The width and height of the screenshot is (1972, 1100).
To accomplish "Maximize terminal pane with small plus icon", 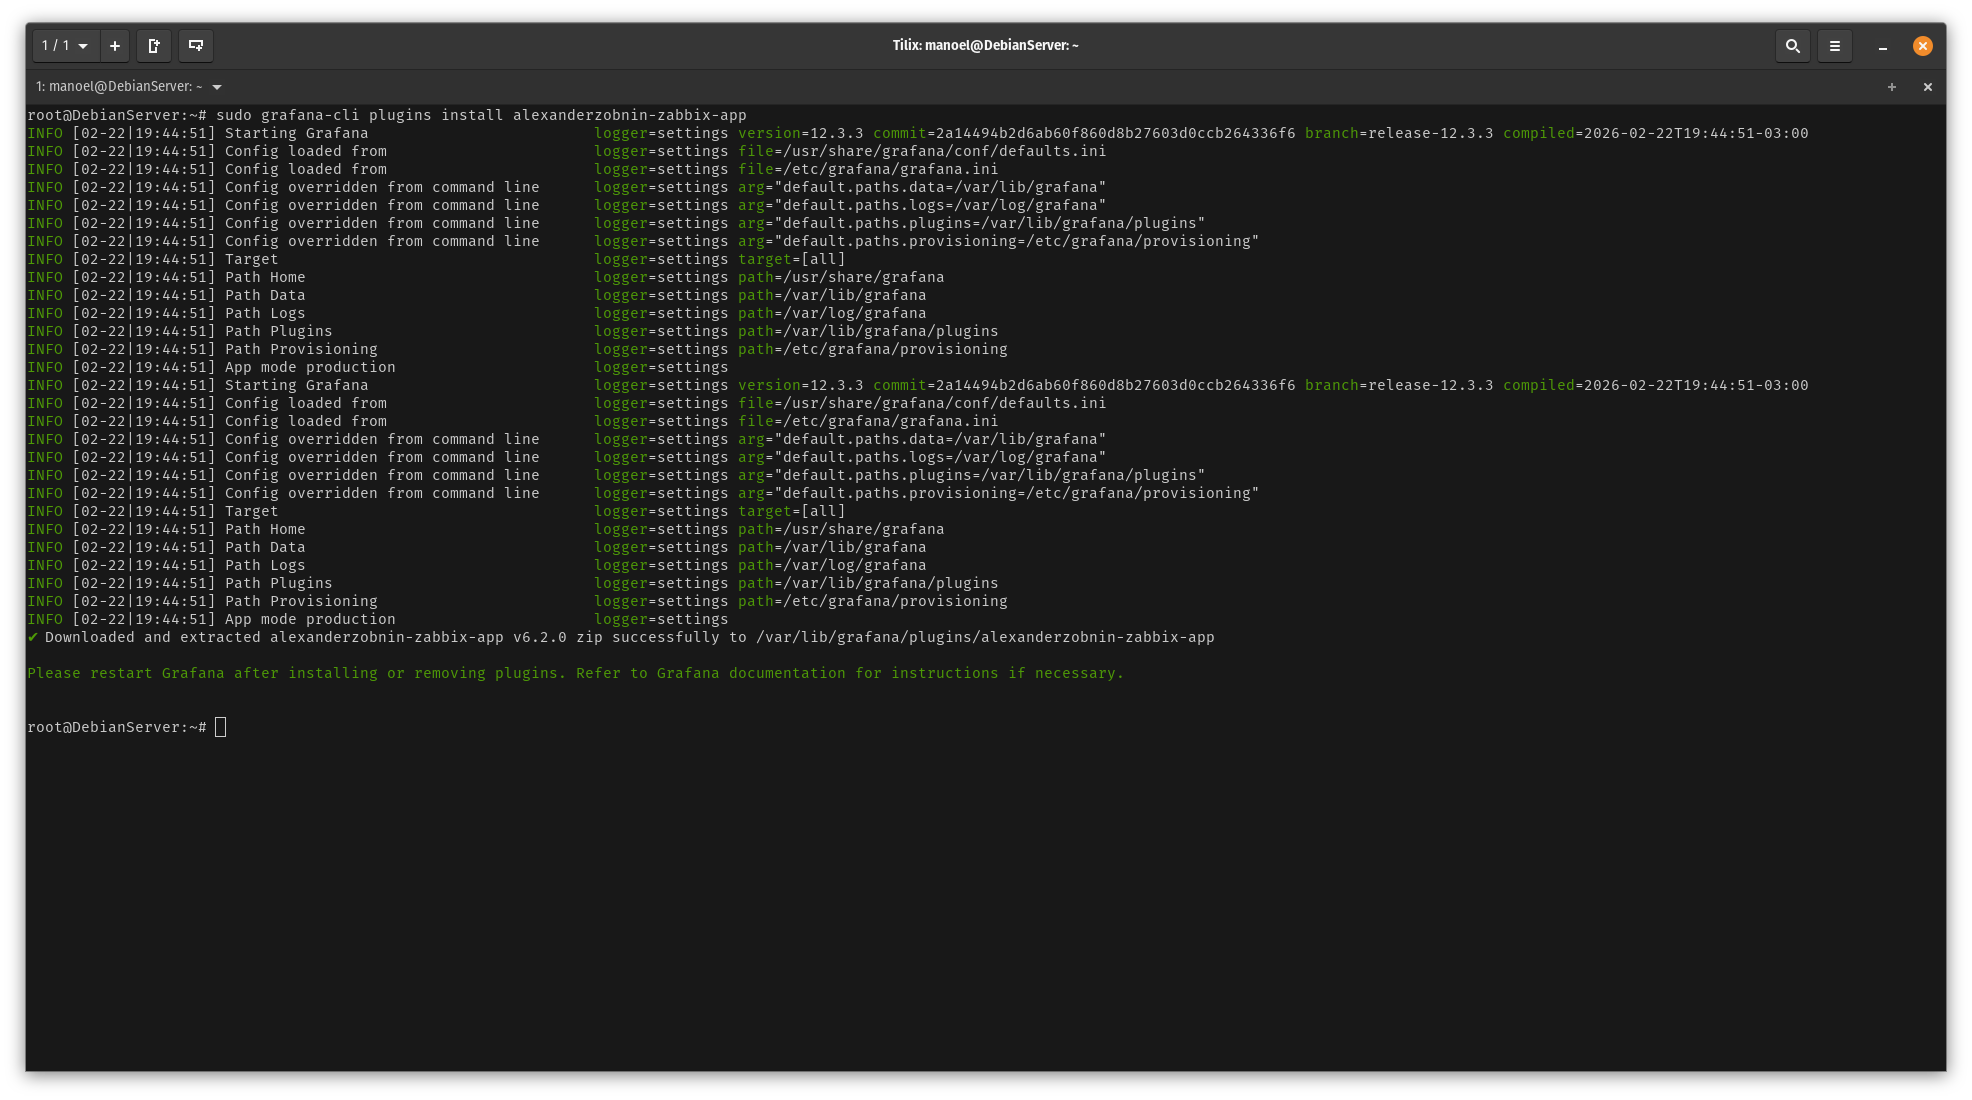I will pos(1891,87).
